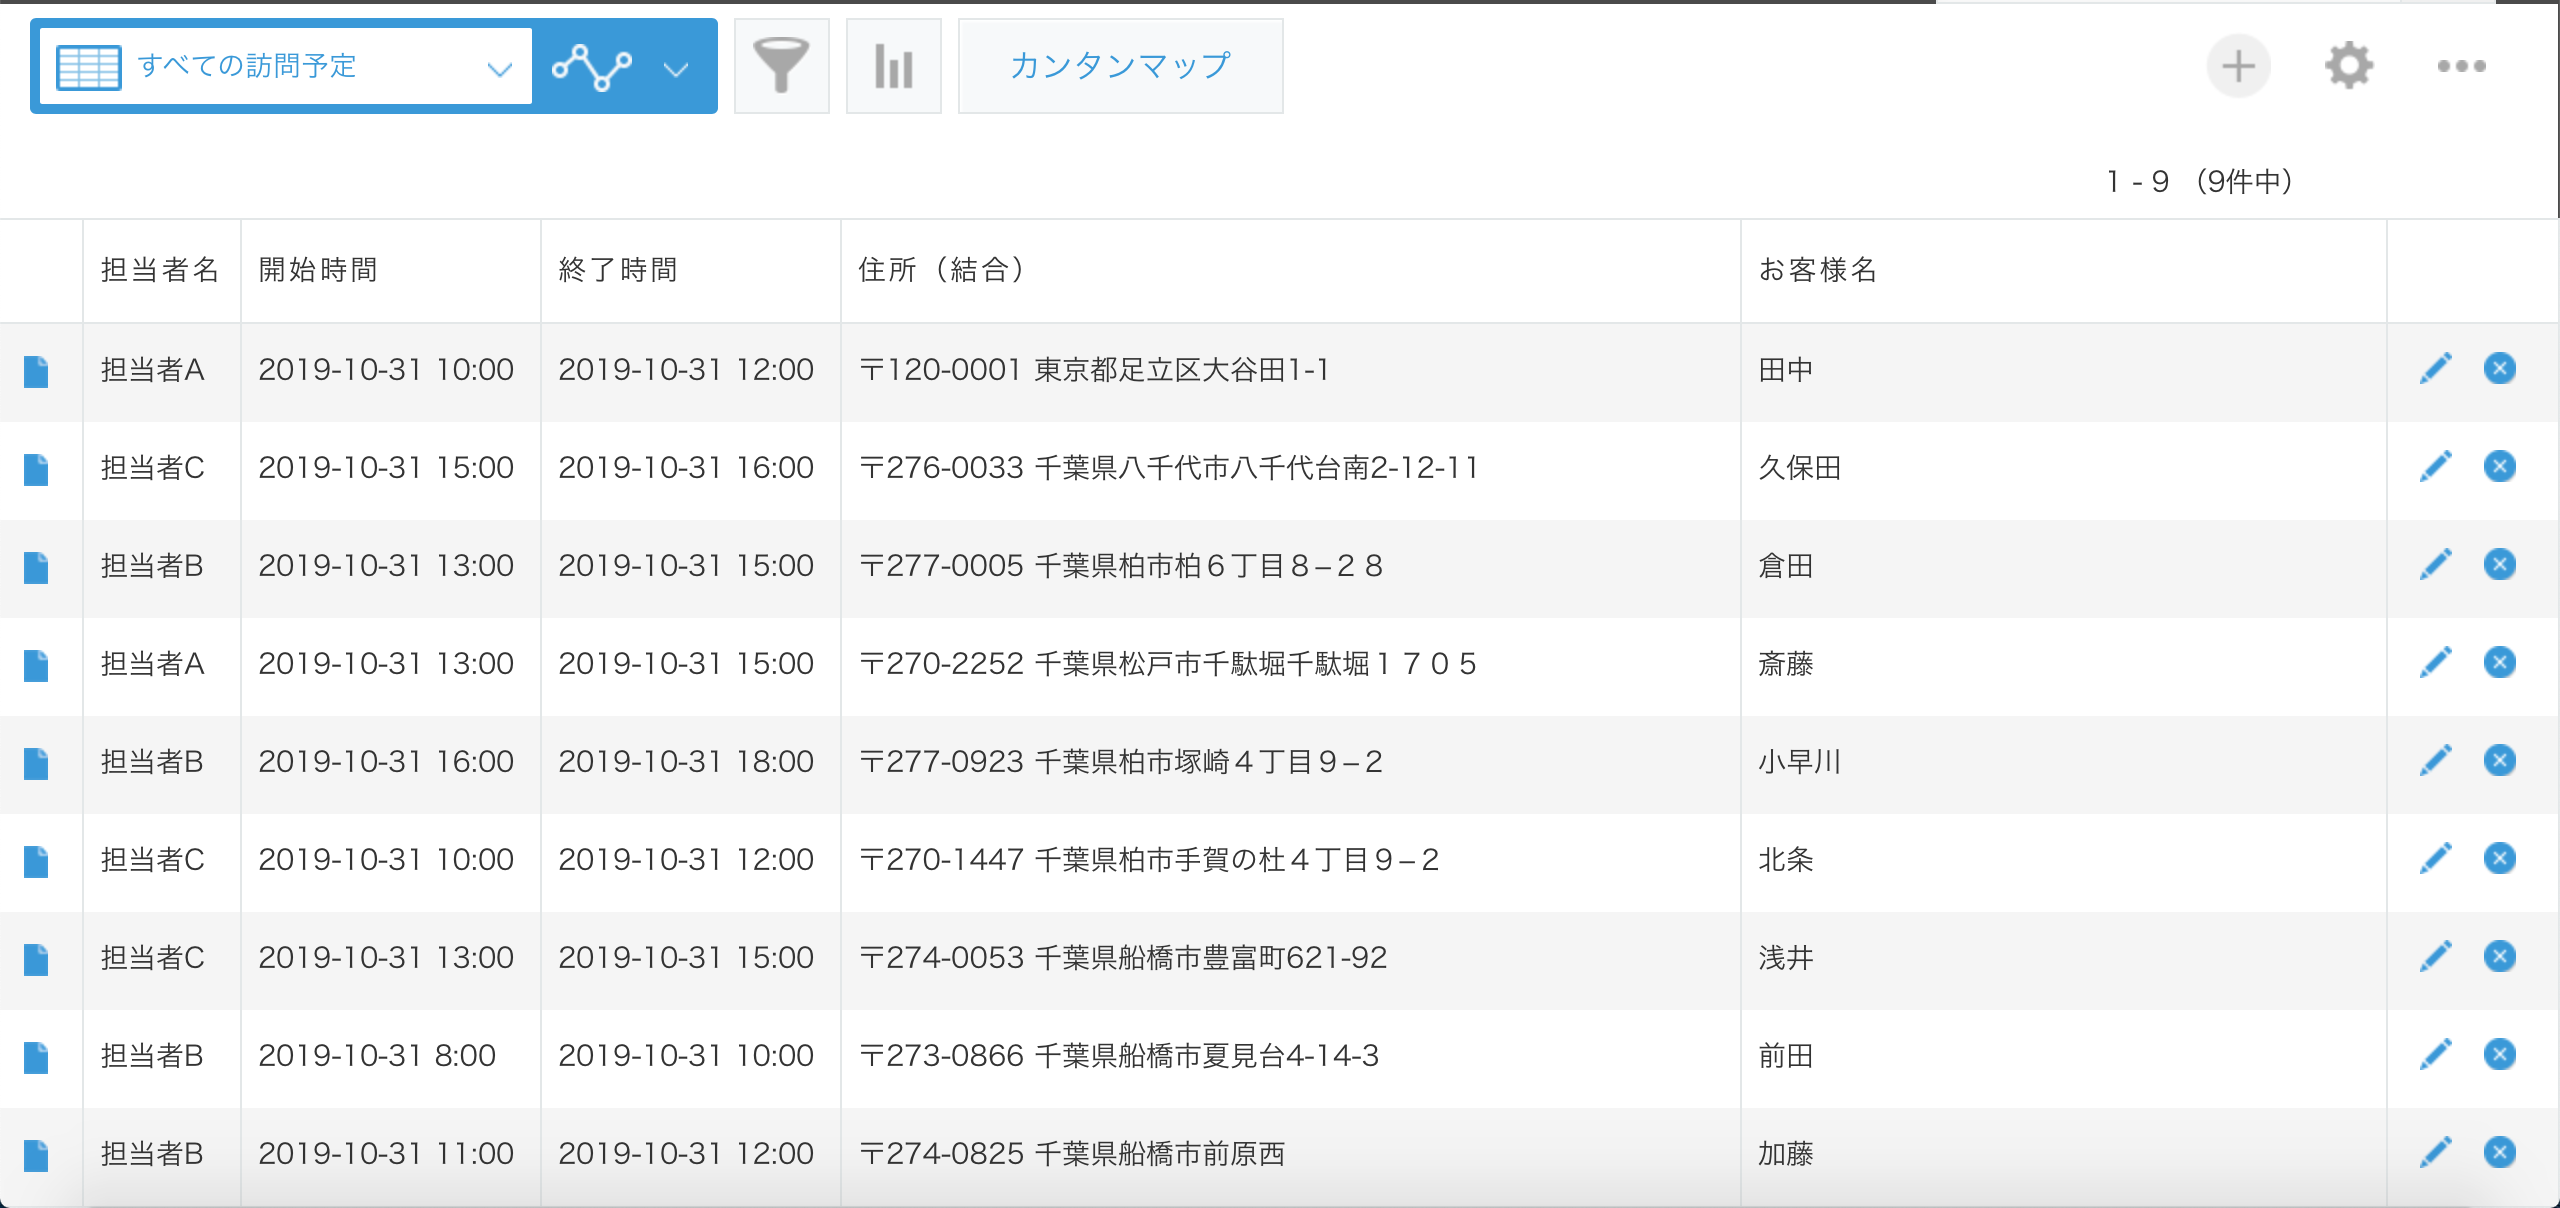The width and height of the screenshot is (2560, 1208).
Task: Select address 〒274-0053 千葉県船橋市豊富町621-92
Action: tap(1123, 958)
